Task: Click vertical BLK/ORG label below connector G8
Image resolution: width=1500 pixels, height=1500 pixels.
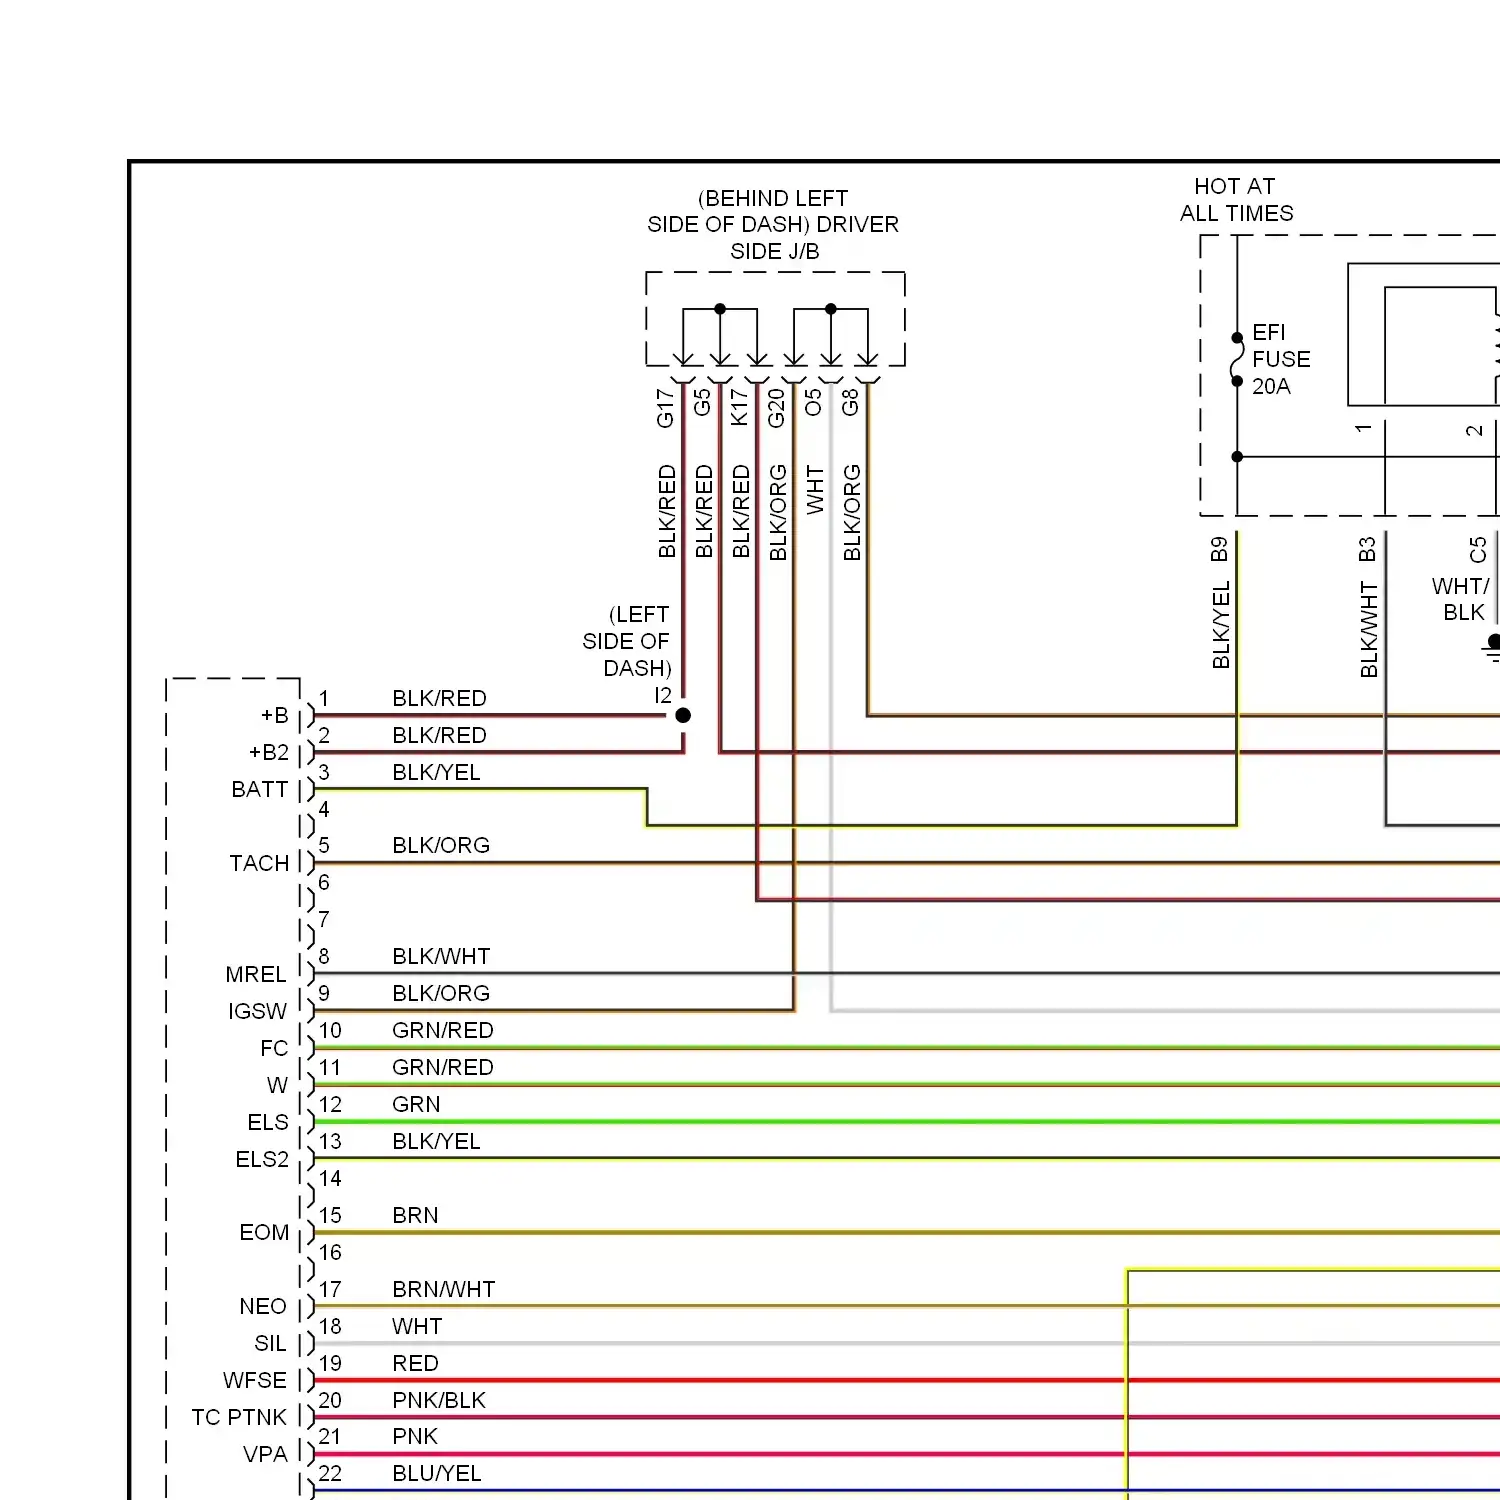Action: 852,512
